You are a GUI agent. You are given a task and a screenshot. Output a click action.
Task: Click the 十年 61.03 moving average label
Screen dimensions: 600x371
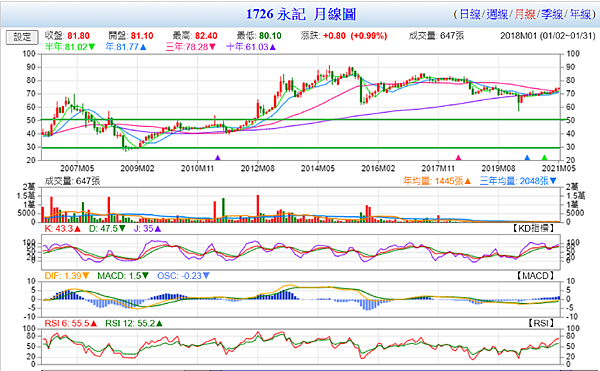click(x=251, y=47)
